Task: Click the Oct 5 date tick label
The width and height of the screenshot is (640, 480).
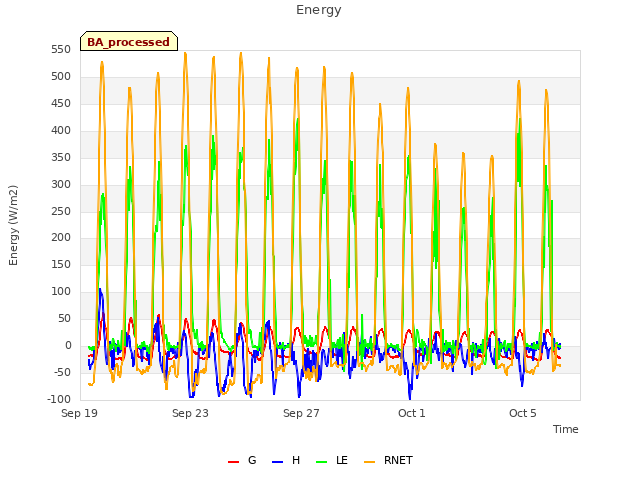Action: 522,413
